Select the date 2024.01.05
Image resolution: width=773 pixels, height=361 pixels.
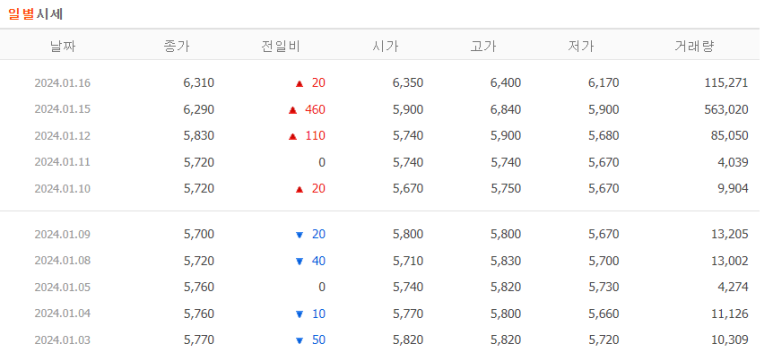coord(63,287)
